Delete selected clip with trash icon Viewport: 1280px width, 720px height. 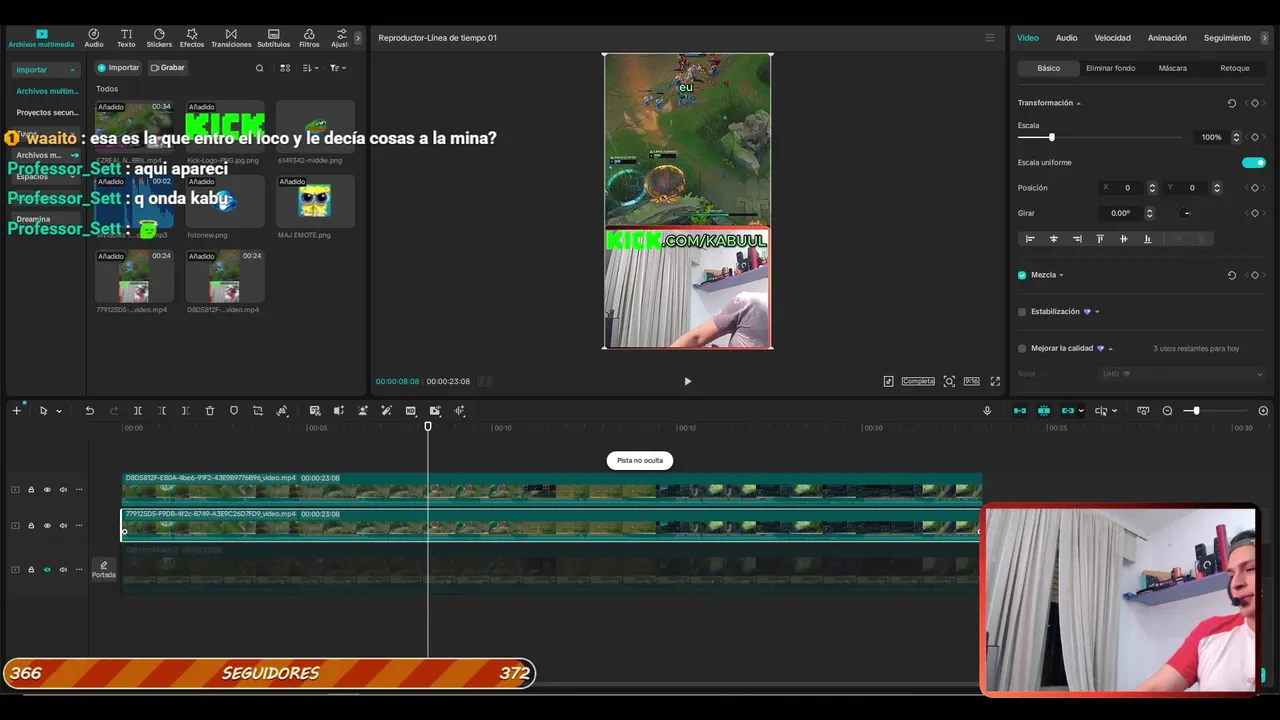(210, 411)
